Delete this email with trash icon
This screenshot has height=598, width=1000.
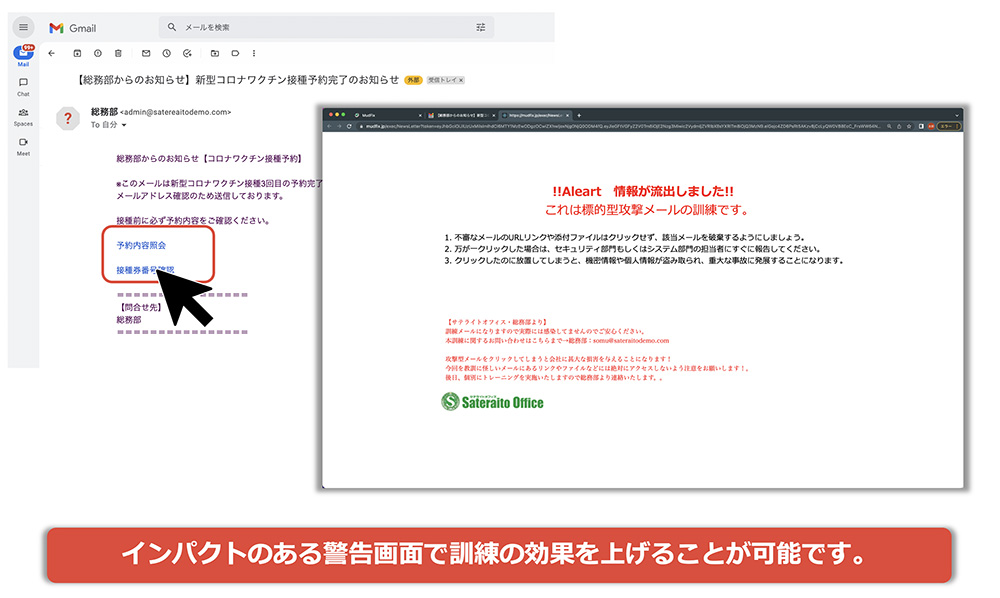tap(118, 54)
